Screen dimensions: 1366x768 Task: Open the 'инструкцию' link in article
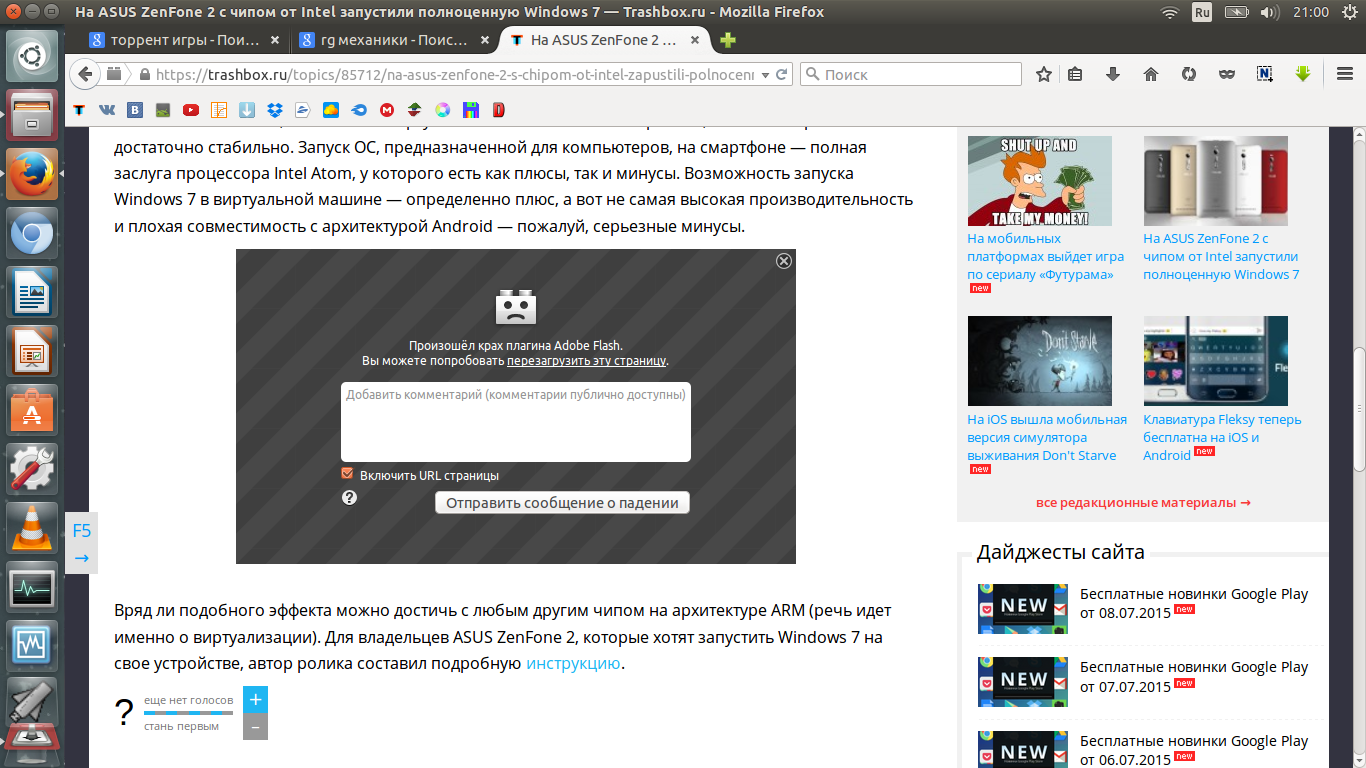click(x=573, y=662)
